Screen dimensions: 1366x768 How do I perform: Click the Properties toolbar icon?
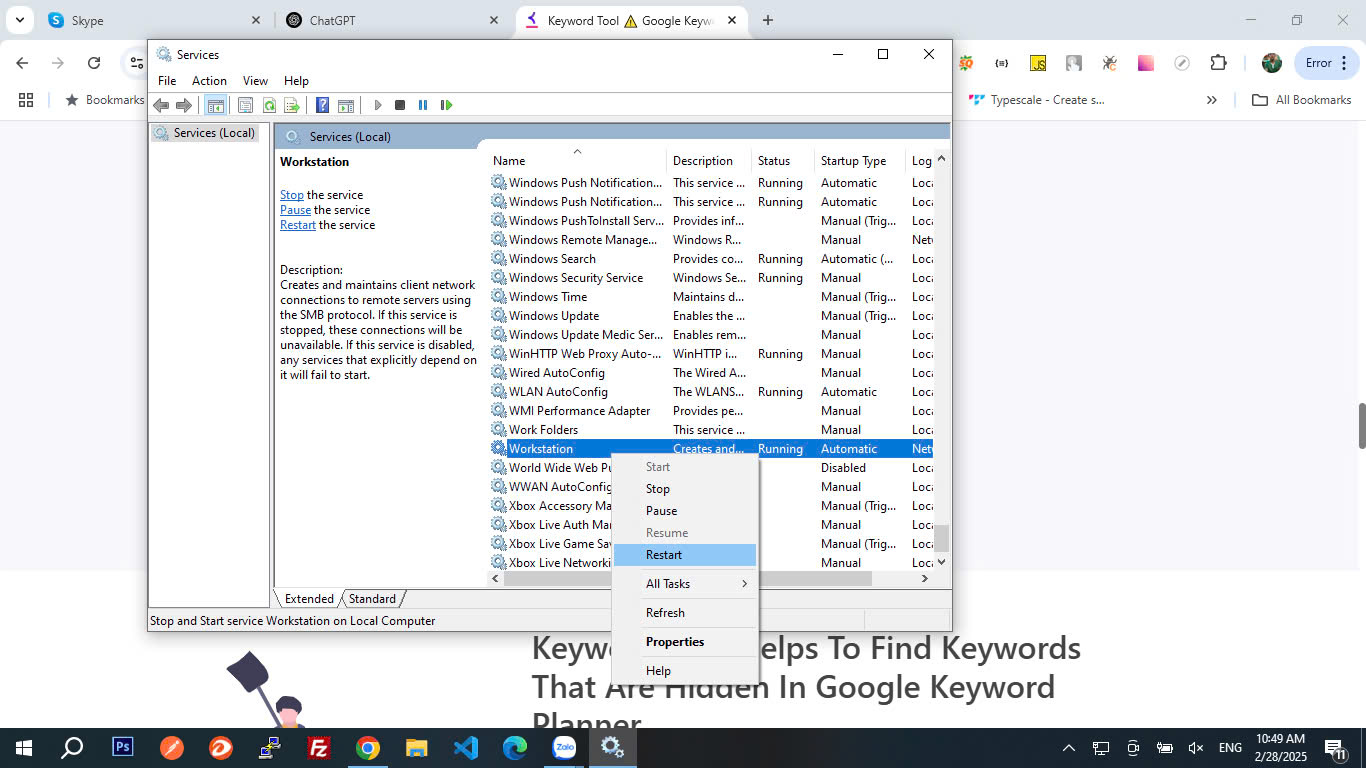point(245,105)
